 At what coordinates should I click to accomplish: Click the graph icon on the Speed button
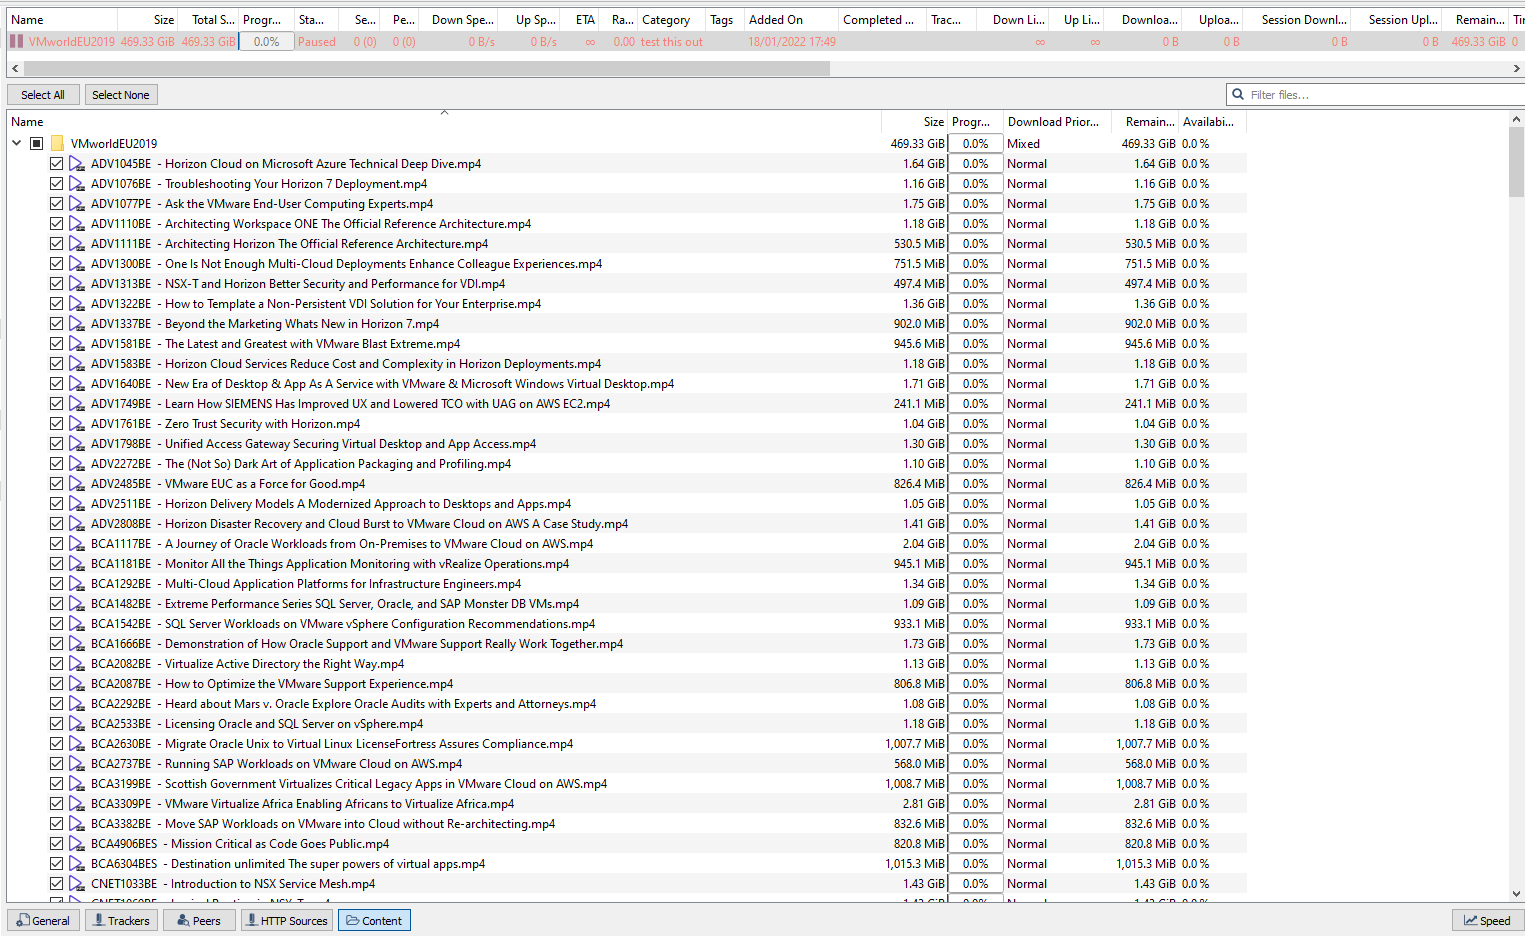point(1472,919)
